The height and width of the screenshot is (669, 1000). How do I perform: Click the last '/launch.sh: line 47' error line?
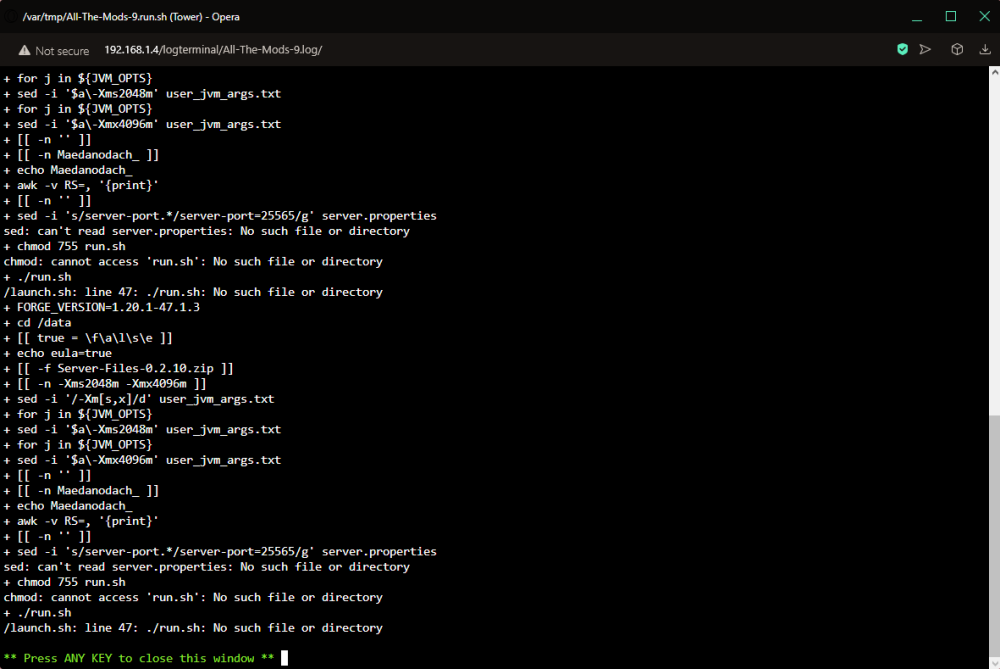point(193,628)
